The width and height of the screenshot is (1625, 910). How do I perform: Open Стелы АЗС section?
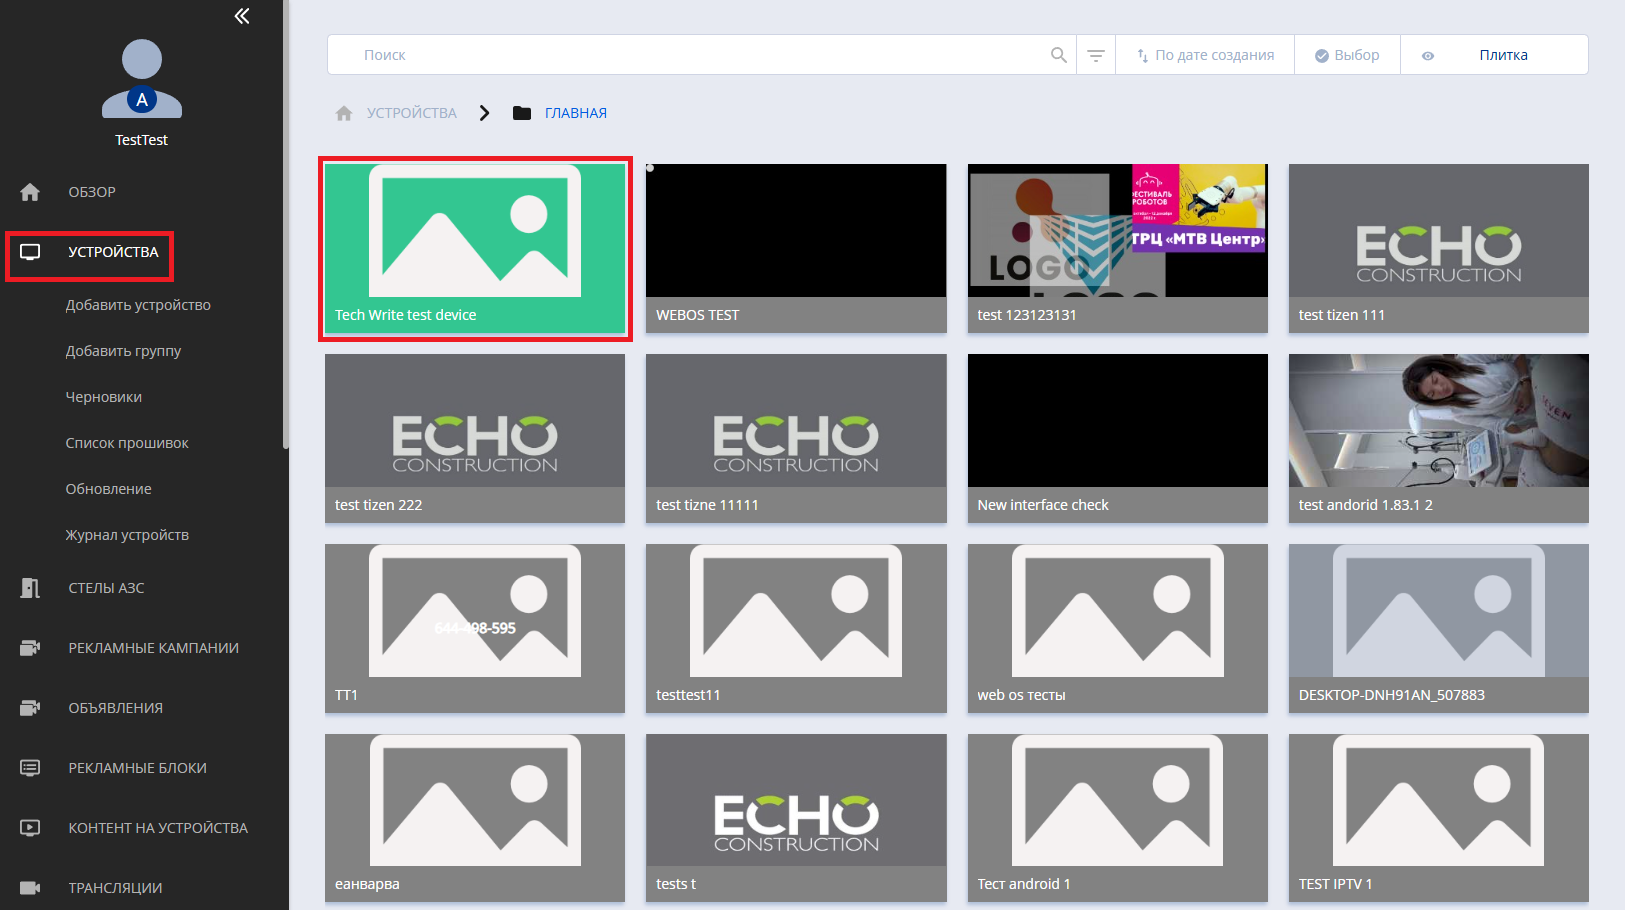[x=106, y=588]
